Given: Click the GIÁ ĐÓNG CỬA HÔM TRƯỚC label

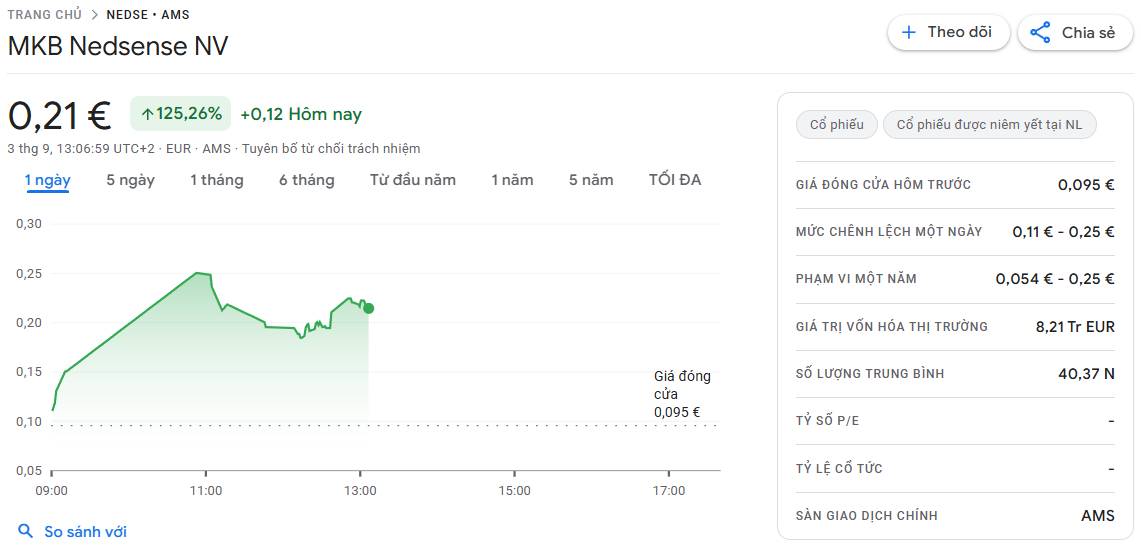Looking at the screenshot, I should coord(883,185).
